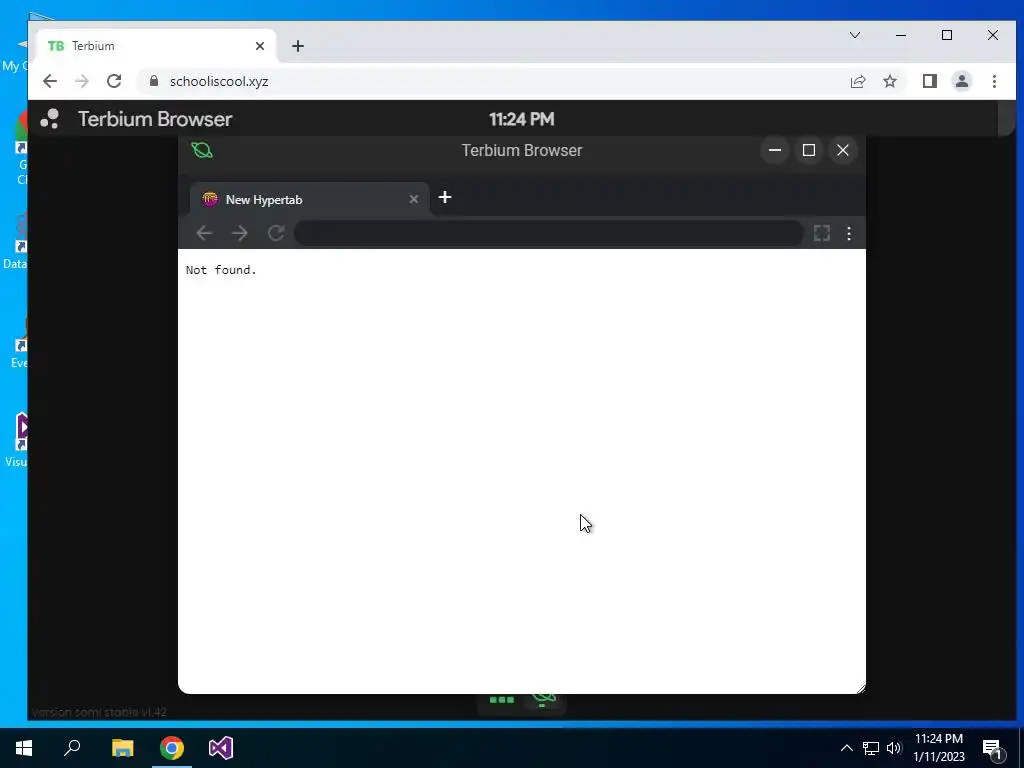Click the network tray icon
Image resolution: width=1024 pixels, height=768 pixels.
pyautogui.click(x=871, y=748)
